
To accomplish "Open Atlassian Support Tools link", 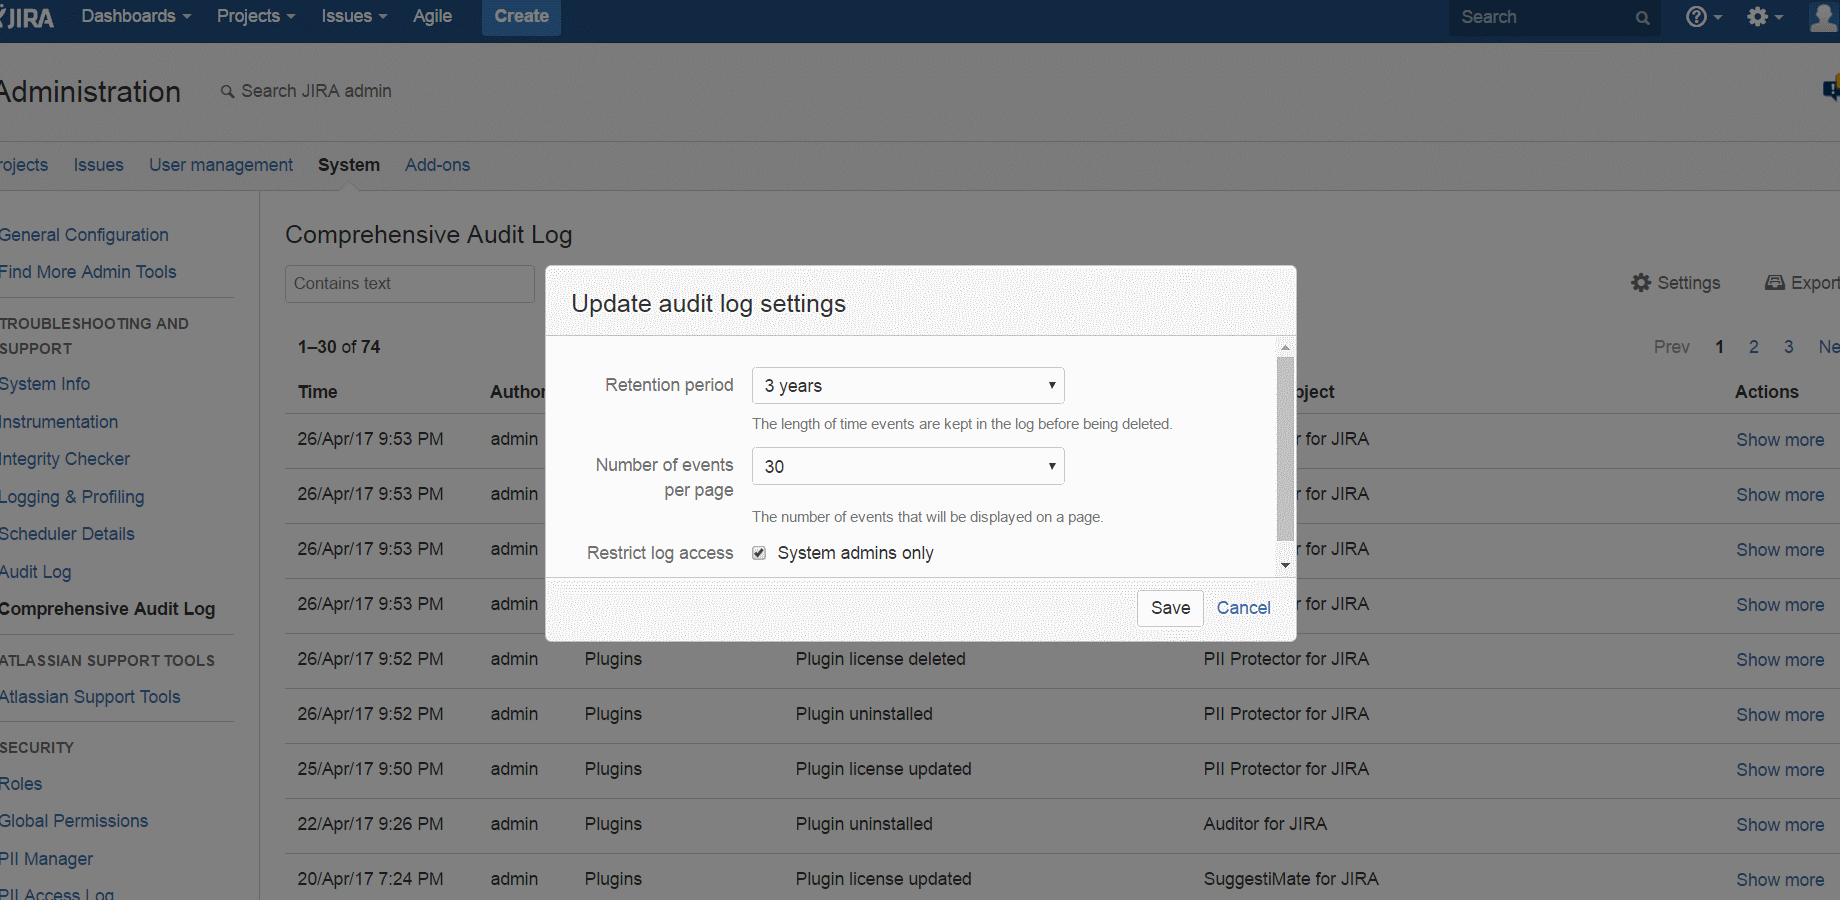I will [90, 697].
